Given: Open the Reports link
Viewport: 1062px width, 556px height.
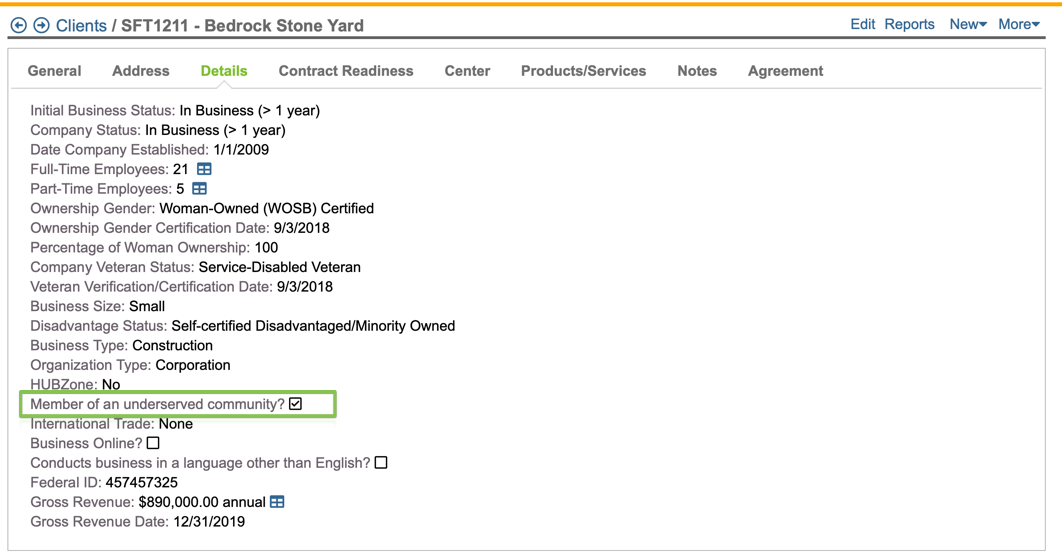Looking at the screenshot, I should coord(909,24).
